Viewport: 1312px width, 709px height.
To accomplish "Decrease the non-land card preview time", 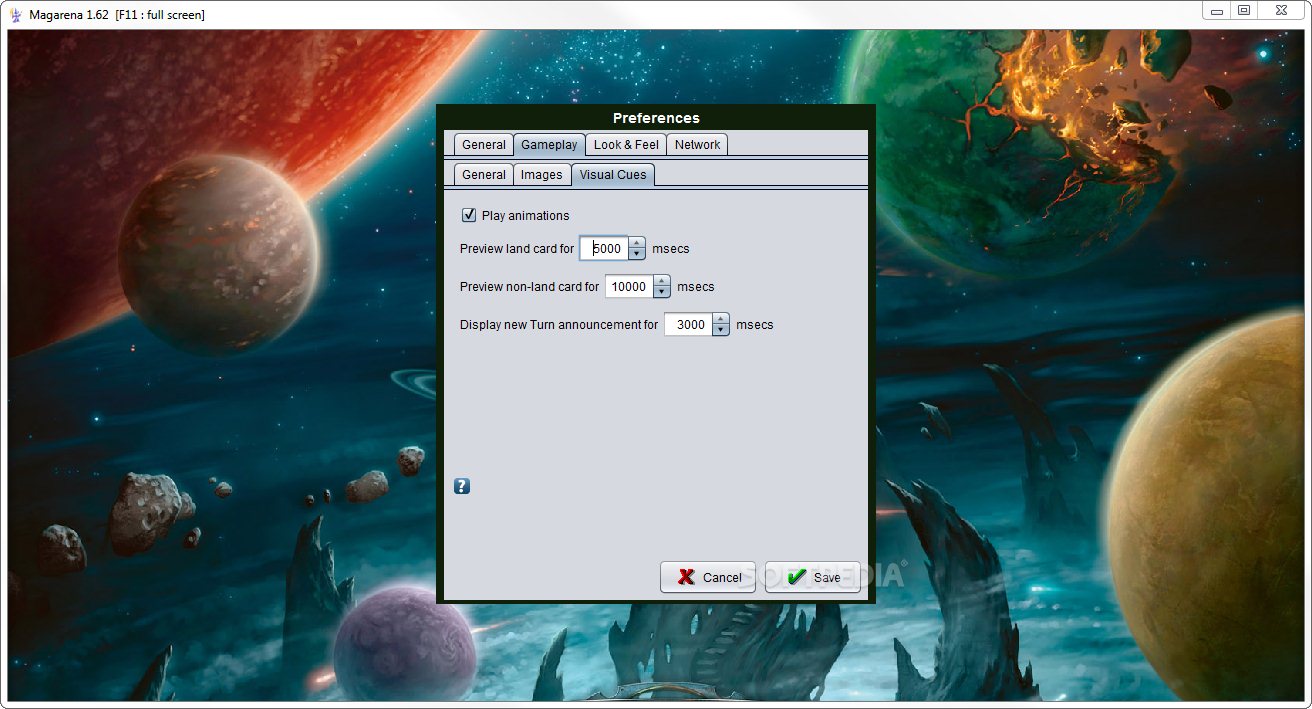I will point(662,292).
